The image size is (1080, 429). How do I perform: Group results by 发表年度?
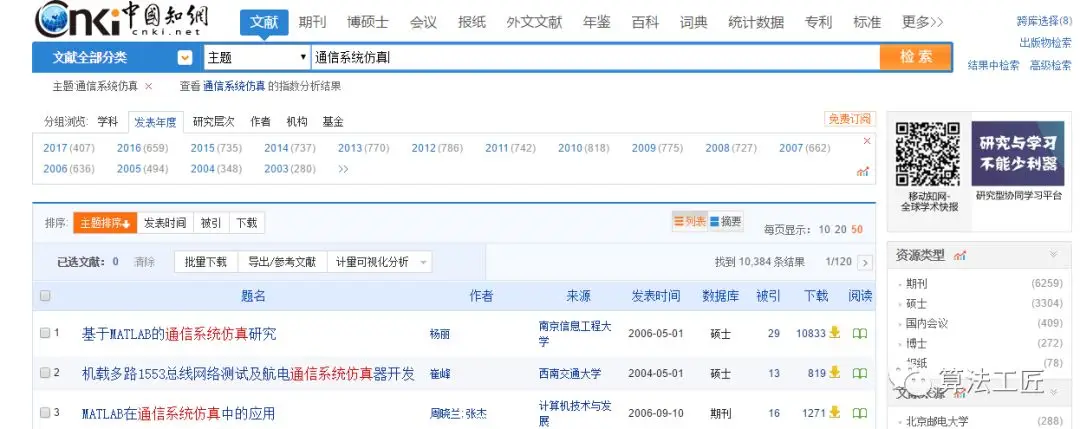155,123
